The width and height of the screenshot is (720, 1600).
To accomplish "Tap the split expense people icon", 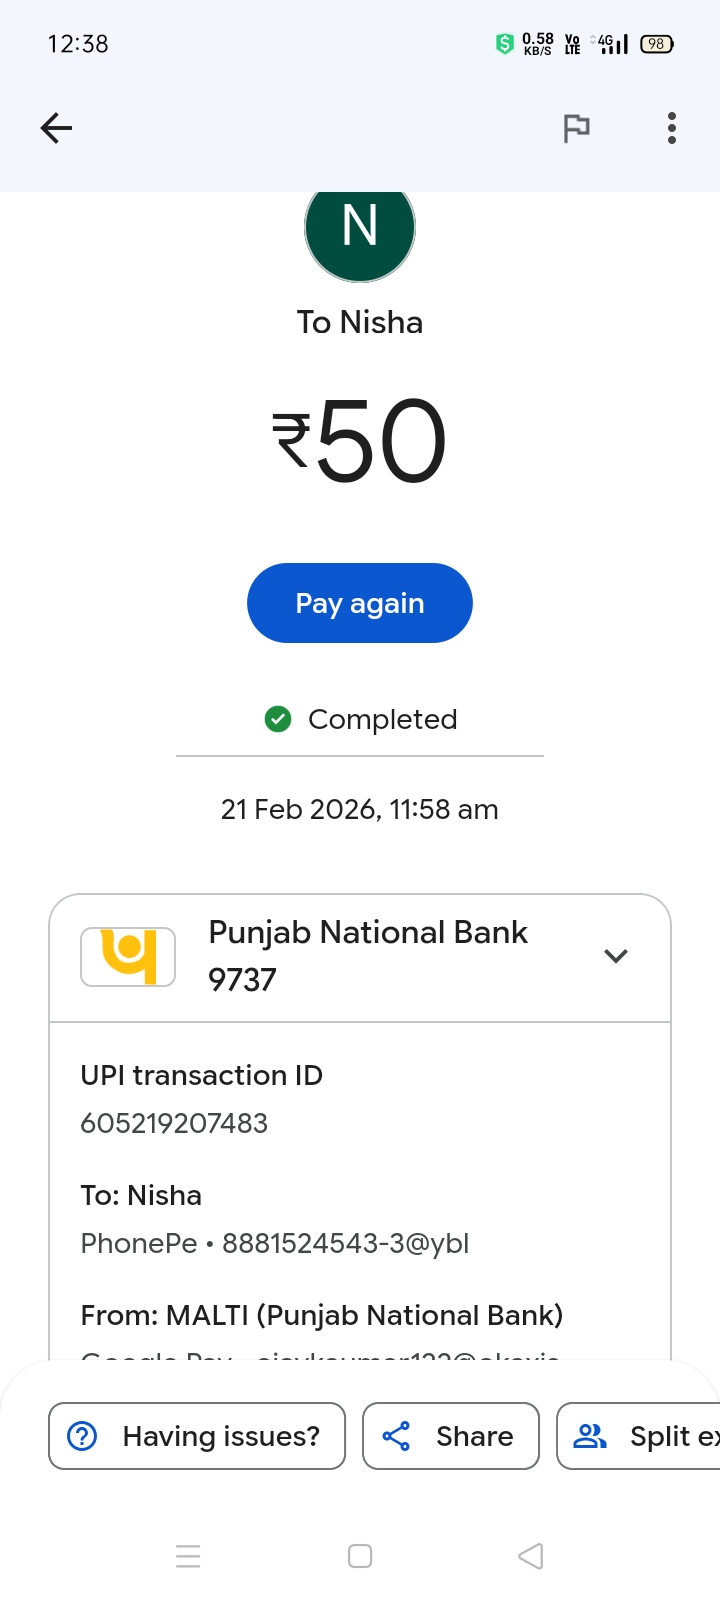I will [x=589, y=1436].
